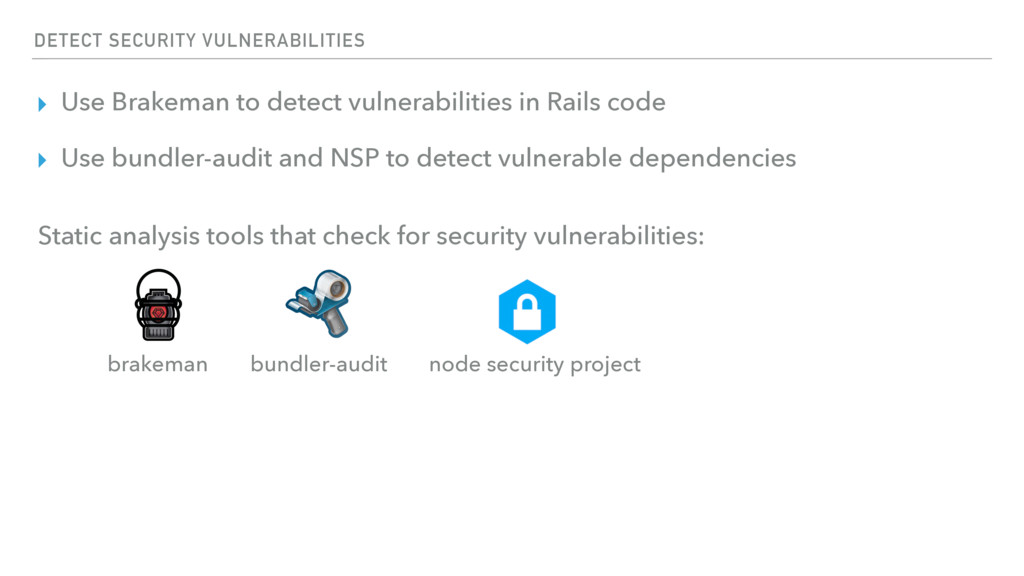Click the brakeman lantern icon
The height and width of the screenshot is (576, 1024).
[158, 305]
